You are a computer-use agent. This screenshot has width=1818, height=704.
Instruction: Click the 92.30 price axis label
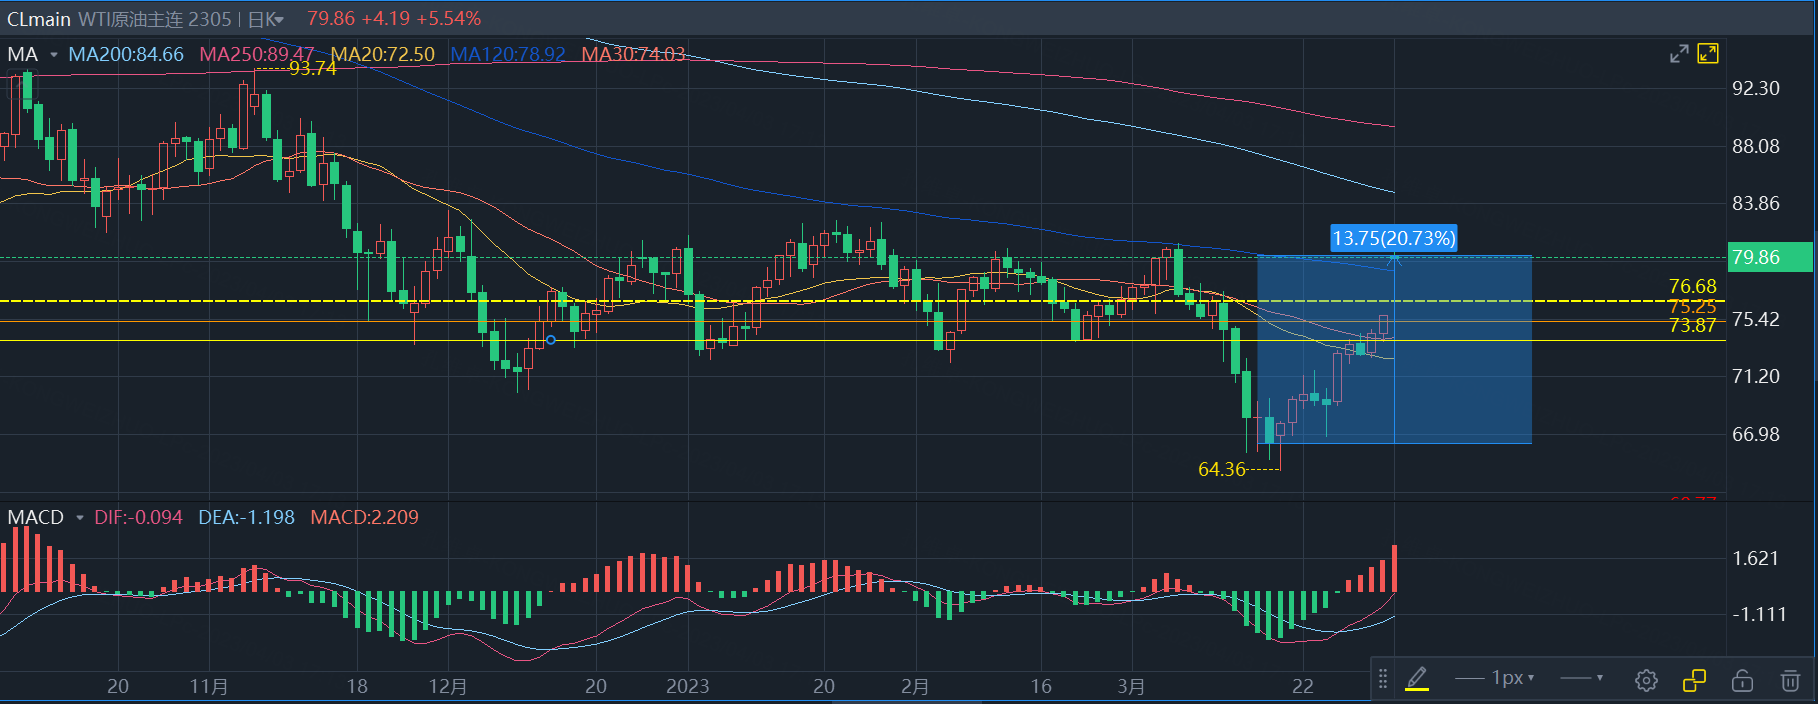point(1756,88)
